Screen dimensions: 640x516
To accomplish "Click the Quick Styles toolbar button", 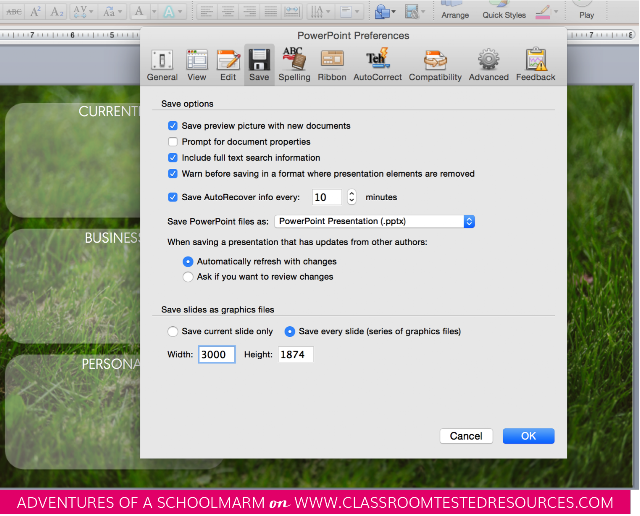I will pyautogui.click(x=504, y=11).
